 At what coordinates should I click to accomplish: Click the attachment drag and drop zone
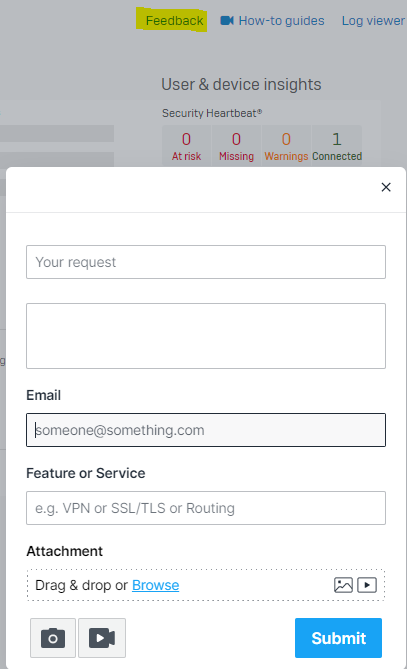(206, 585)
